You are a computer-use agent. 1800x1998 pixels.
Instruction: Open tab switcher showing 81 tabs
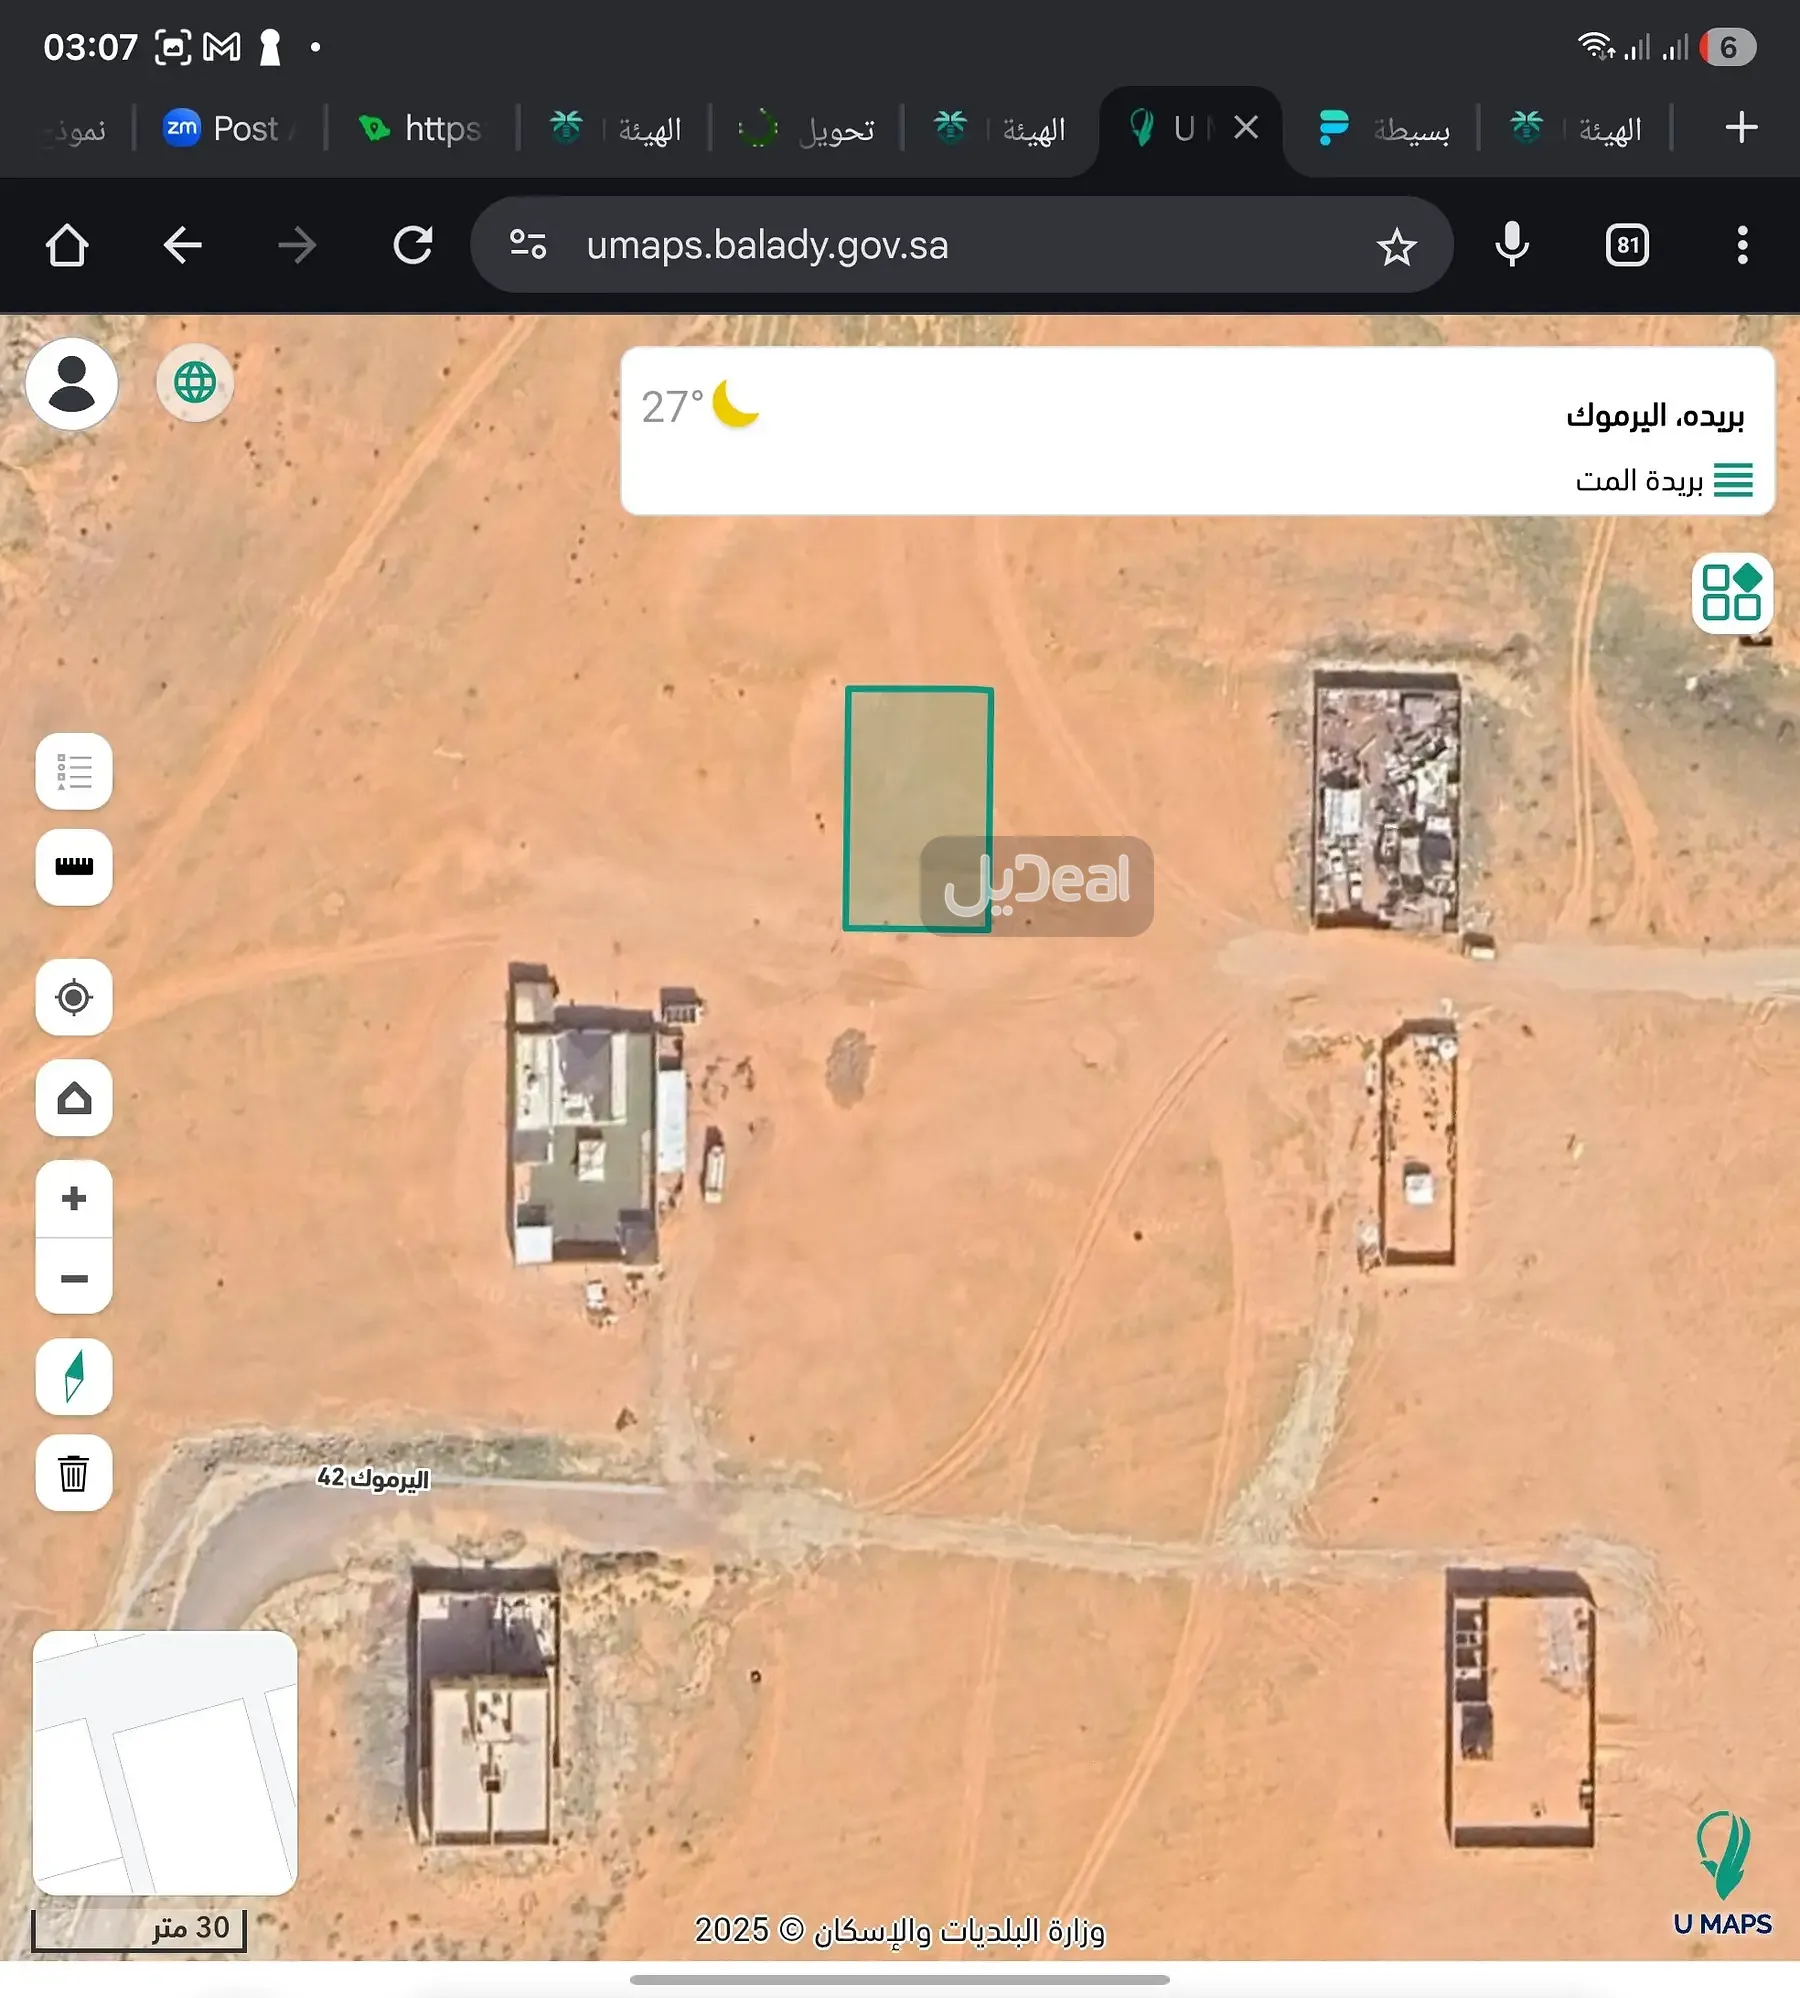tap(1627, 245)
